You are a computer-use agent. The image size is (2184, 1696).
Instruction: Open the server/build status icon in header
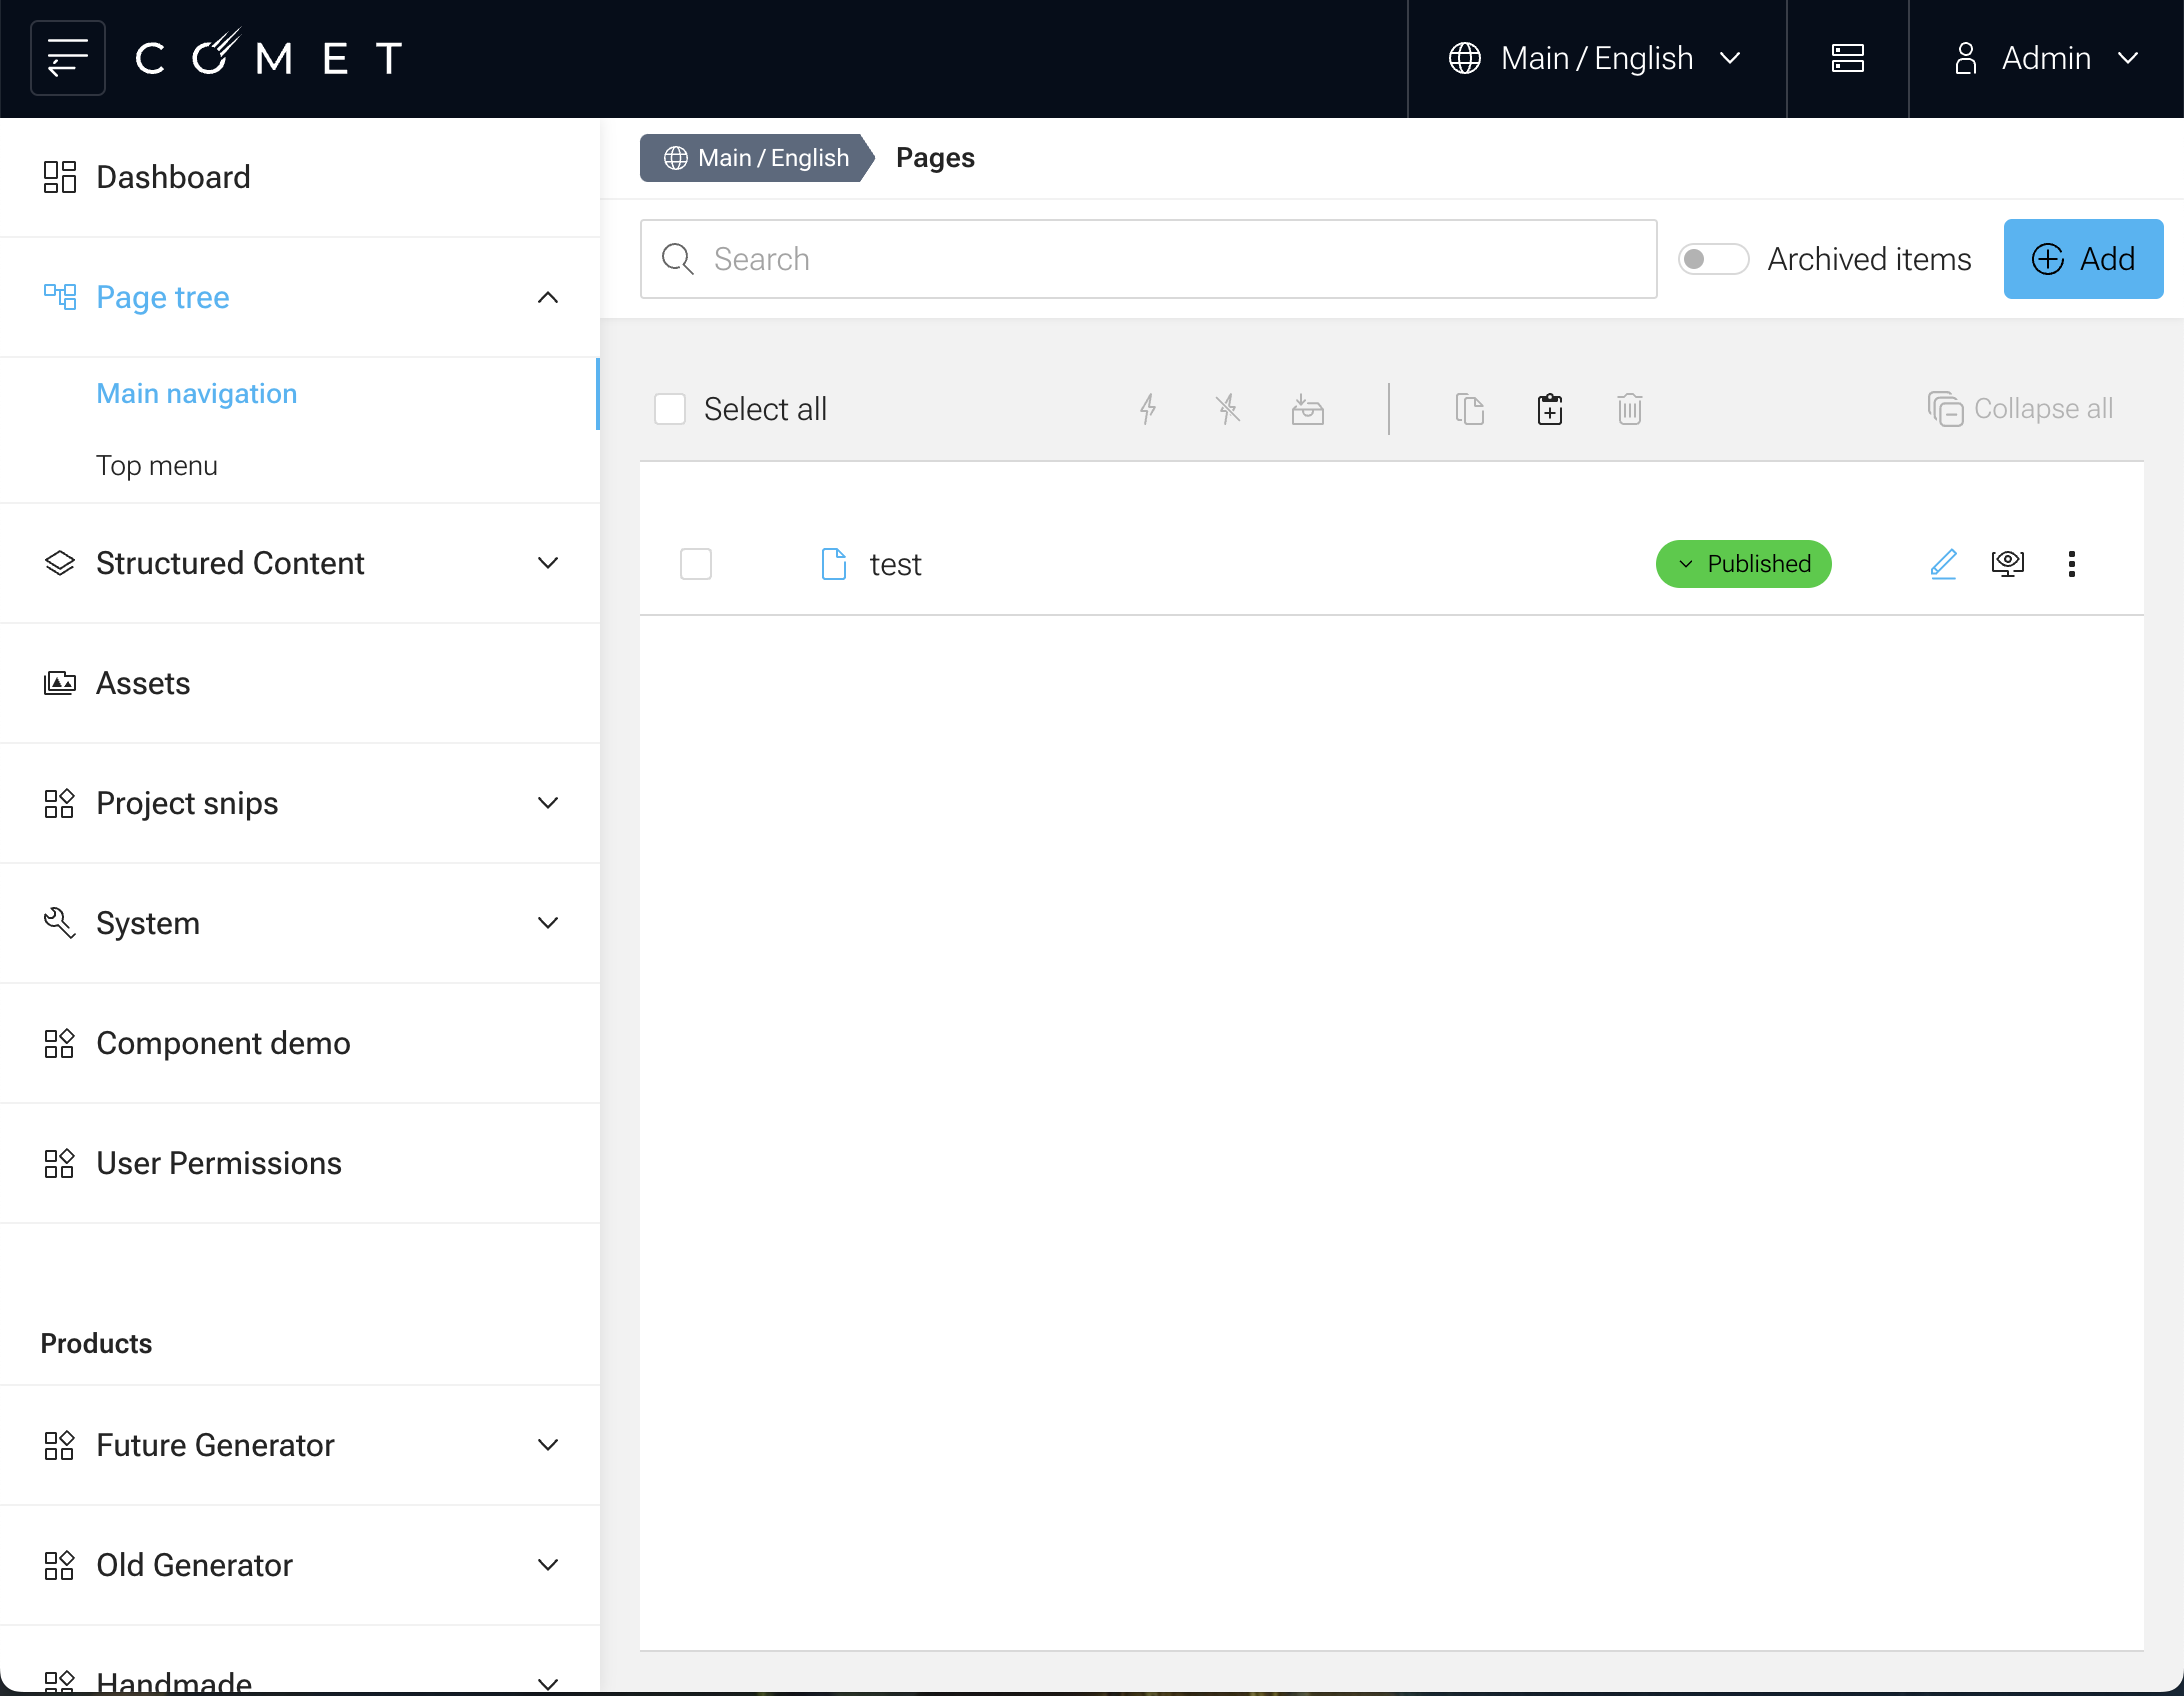pos(1847,58)
